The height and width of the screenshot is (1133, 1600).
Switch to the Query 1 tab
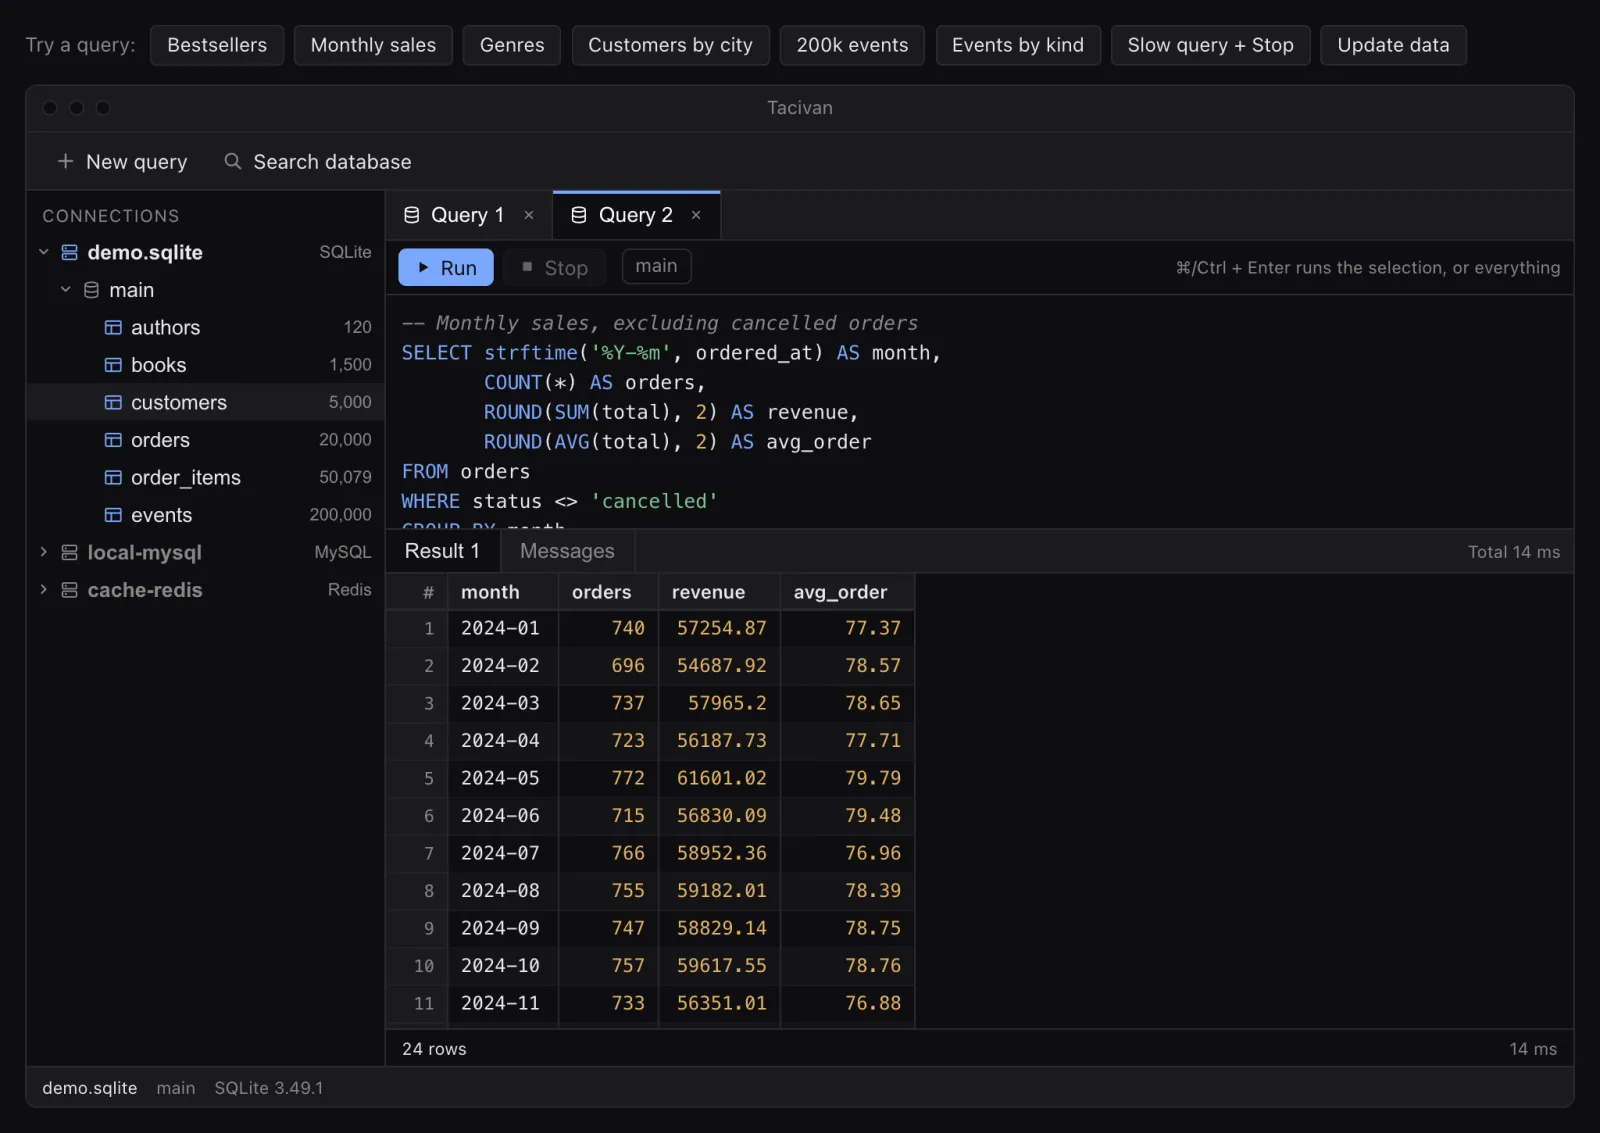[468, 215]
